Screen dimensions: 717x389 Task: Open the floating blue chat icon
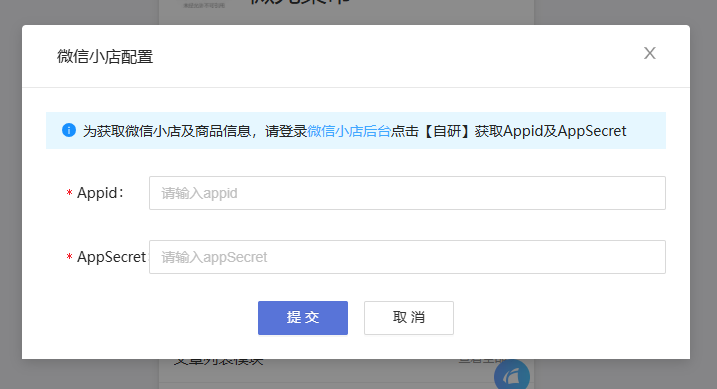click(x=512, y=376)
